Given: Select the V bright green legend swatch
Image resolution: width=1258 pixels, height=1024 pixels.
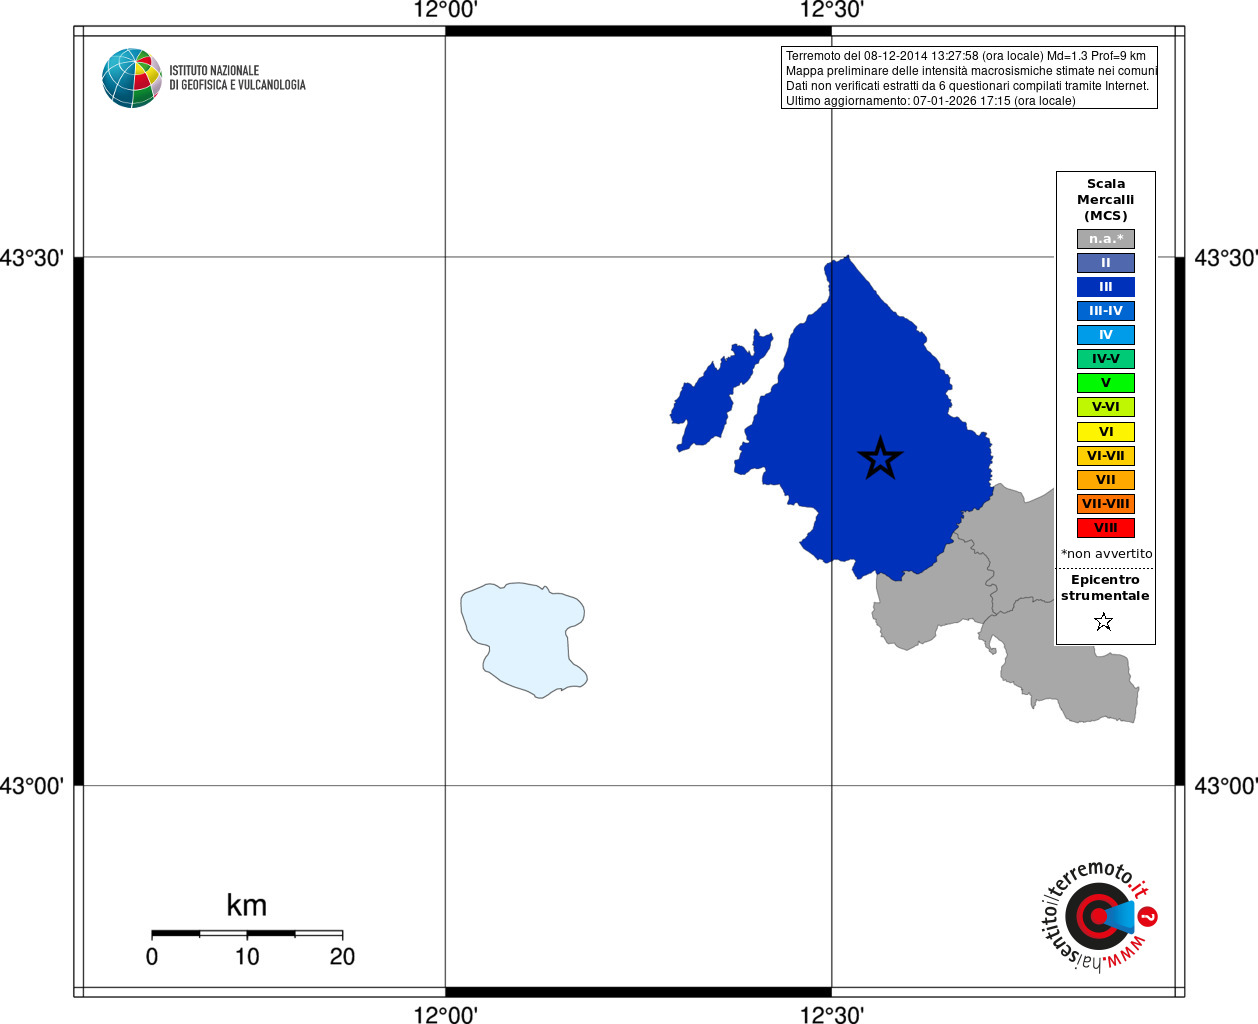Looking at the screenshot, I should [x=1106, y=383].
